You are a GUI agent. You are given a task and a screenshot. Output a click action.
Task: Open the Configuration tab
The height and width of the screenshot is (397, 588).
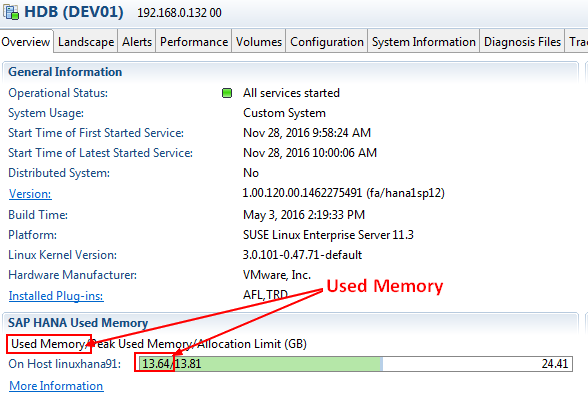click(327, 42)
